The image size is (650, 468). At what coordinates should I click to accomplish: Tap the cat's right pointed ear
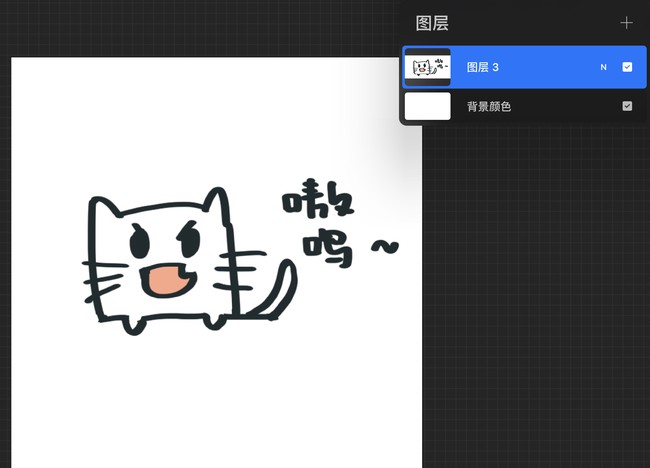pyautogui.click(x=212, y=205)
